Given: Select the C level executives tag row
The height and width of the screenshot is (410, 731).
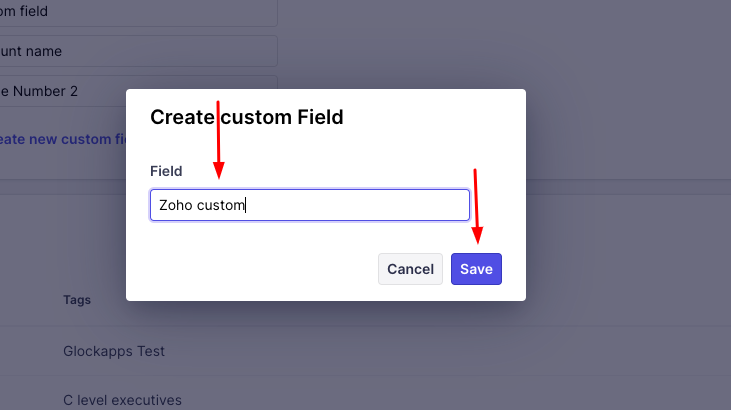Looking at the screenshot, I should click(122, 401).
